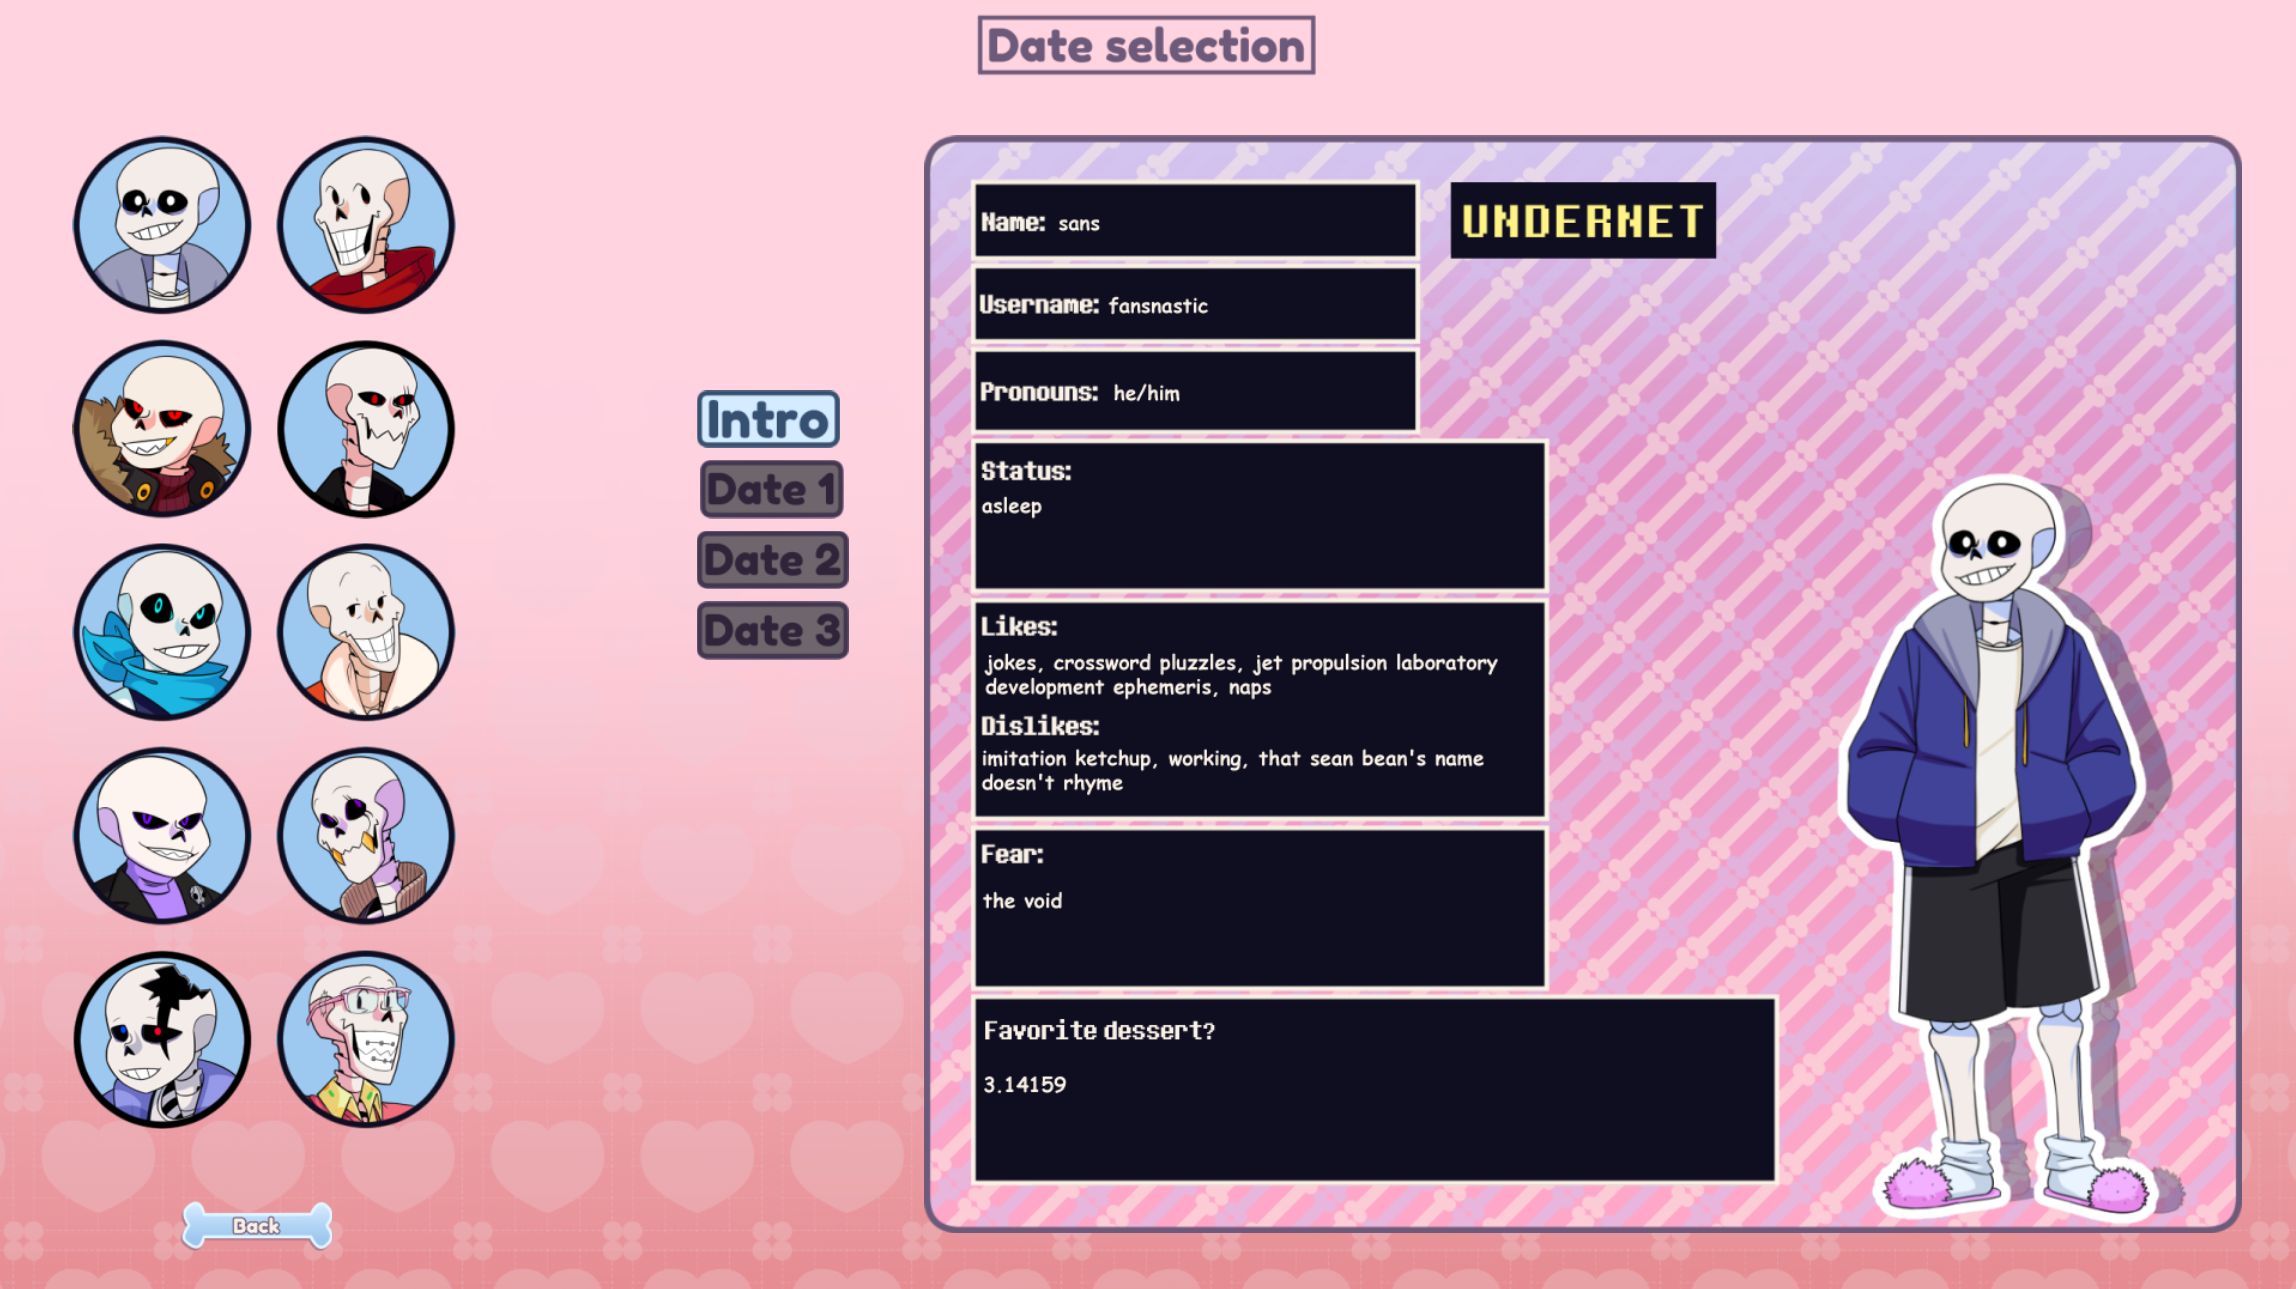Viewport: 2296px width, 1289px height.
Task: Switch to the Date 2 tab
Action: coord(772,560)
